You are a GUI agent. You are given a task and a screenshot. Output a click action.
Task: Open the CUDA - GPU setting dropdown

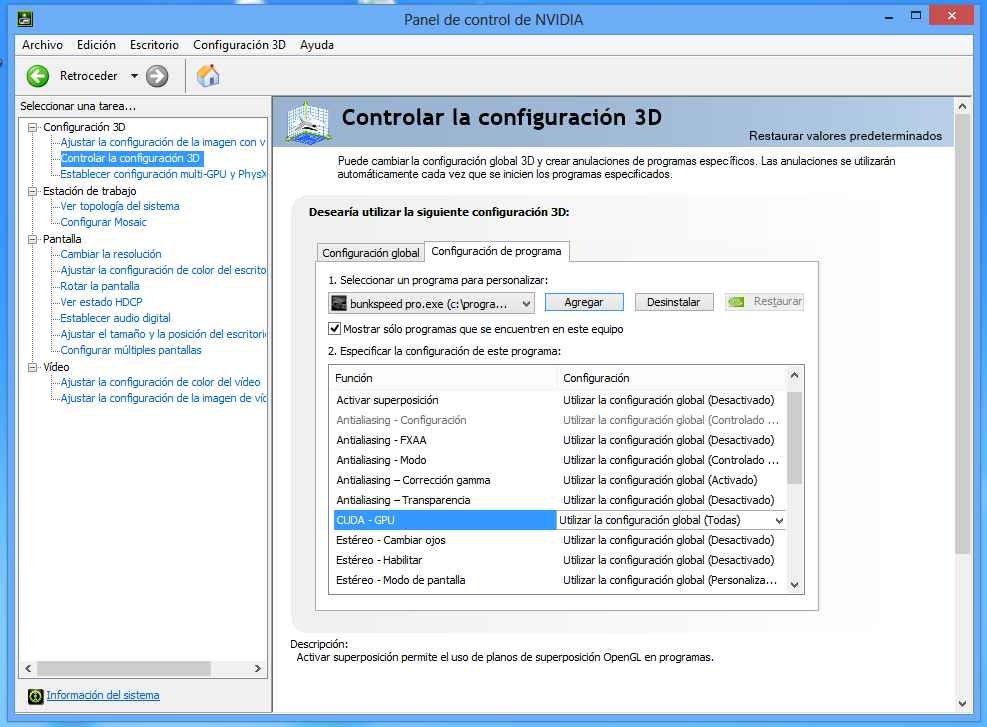pyautogui.click(x=779, y=521)
